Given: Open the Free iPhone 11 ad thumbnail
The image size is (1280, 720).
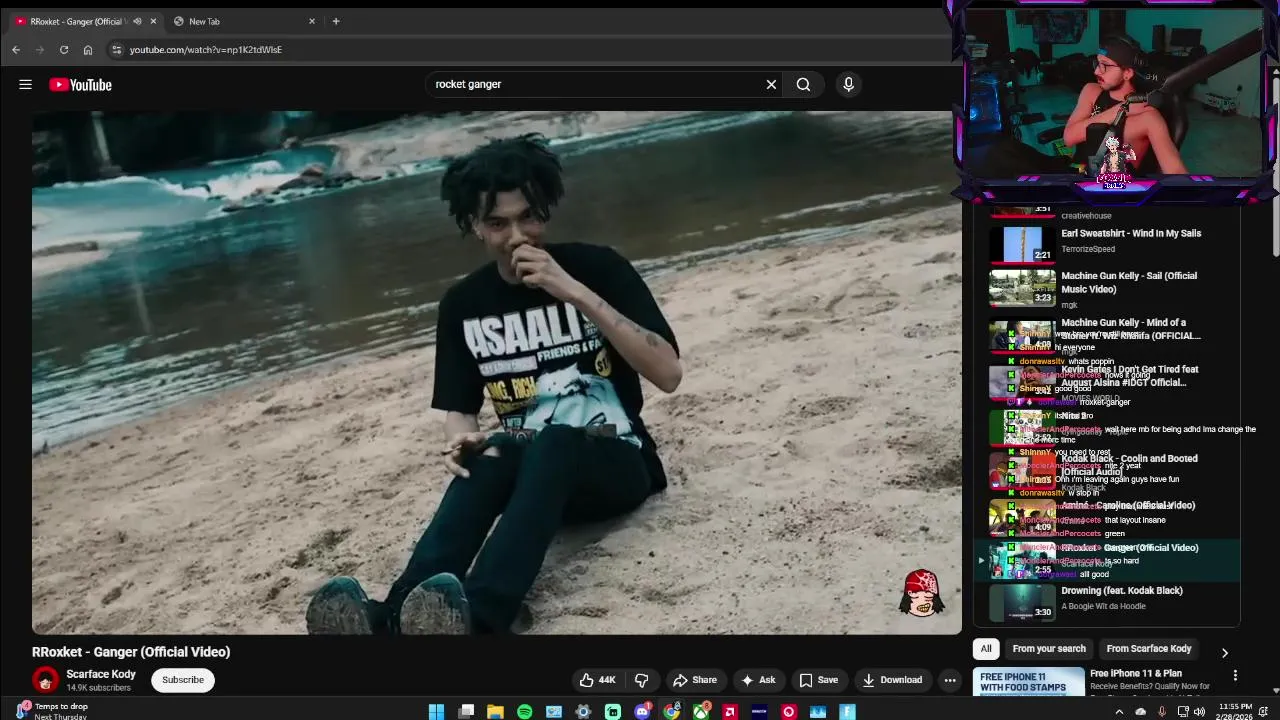Looking at the screenshot, I should (x=1029, y=682).
